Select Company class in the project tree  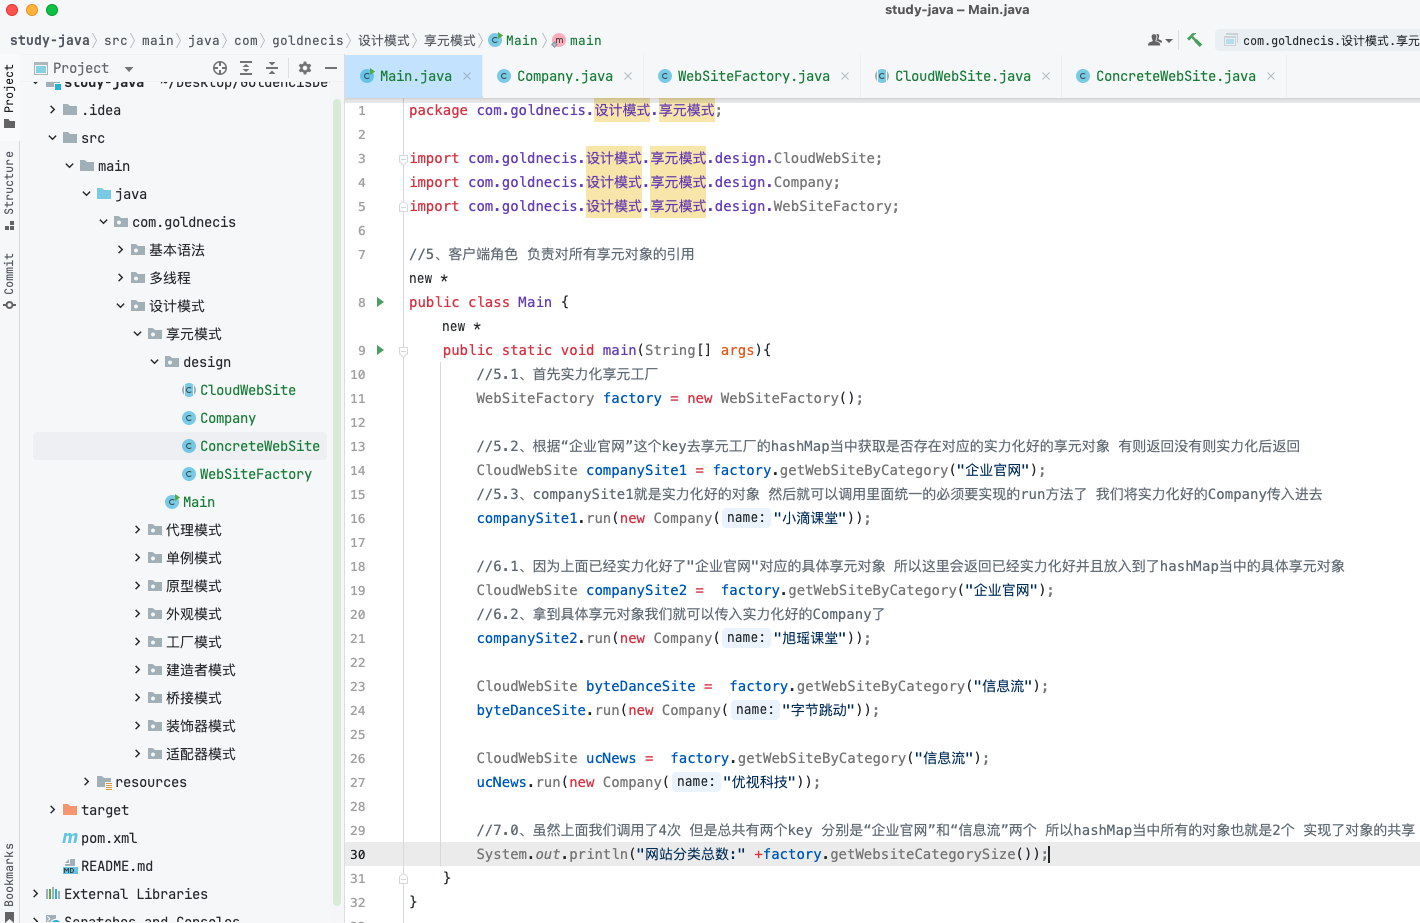pyautogui.click(x=227, y=418)
